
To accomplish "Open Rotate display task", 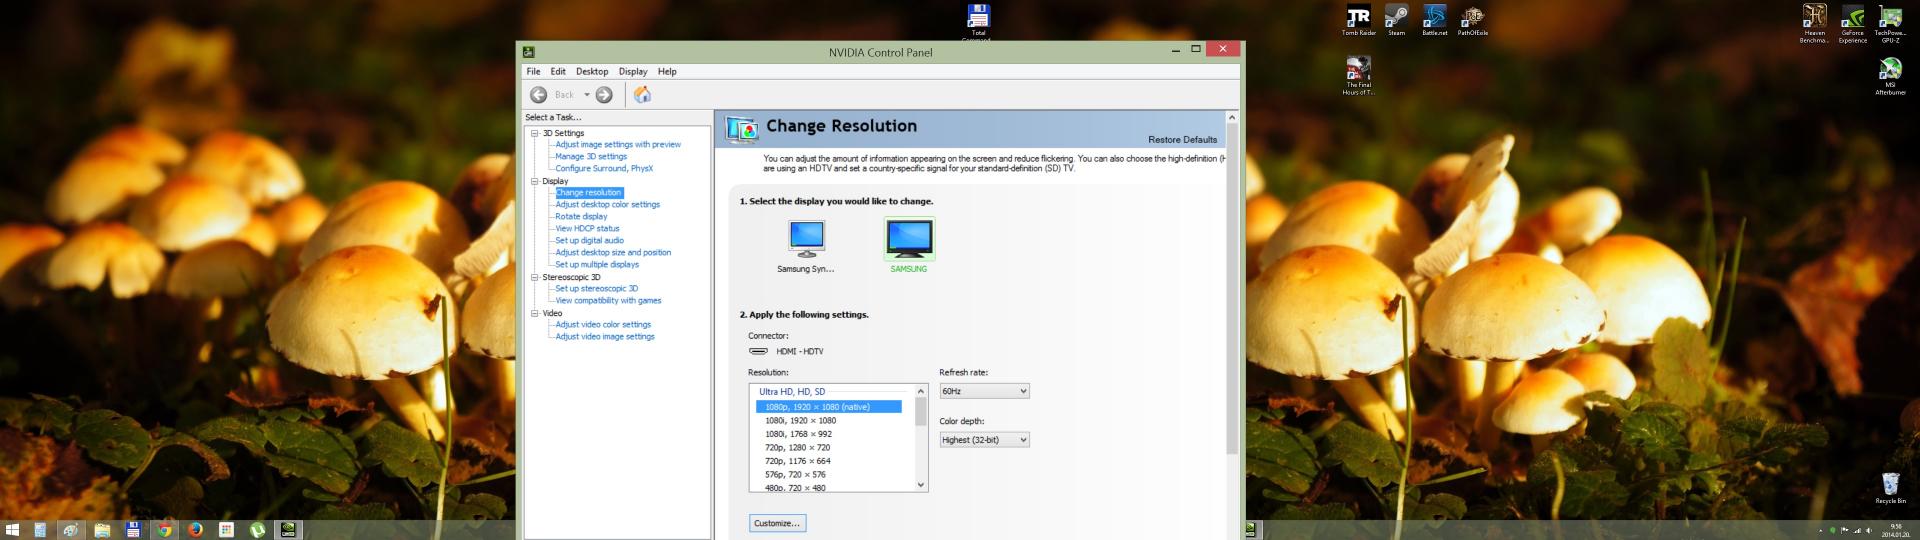I will click(x=581, y=217).
